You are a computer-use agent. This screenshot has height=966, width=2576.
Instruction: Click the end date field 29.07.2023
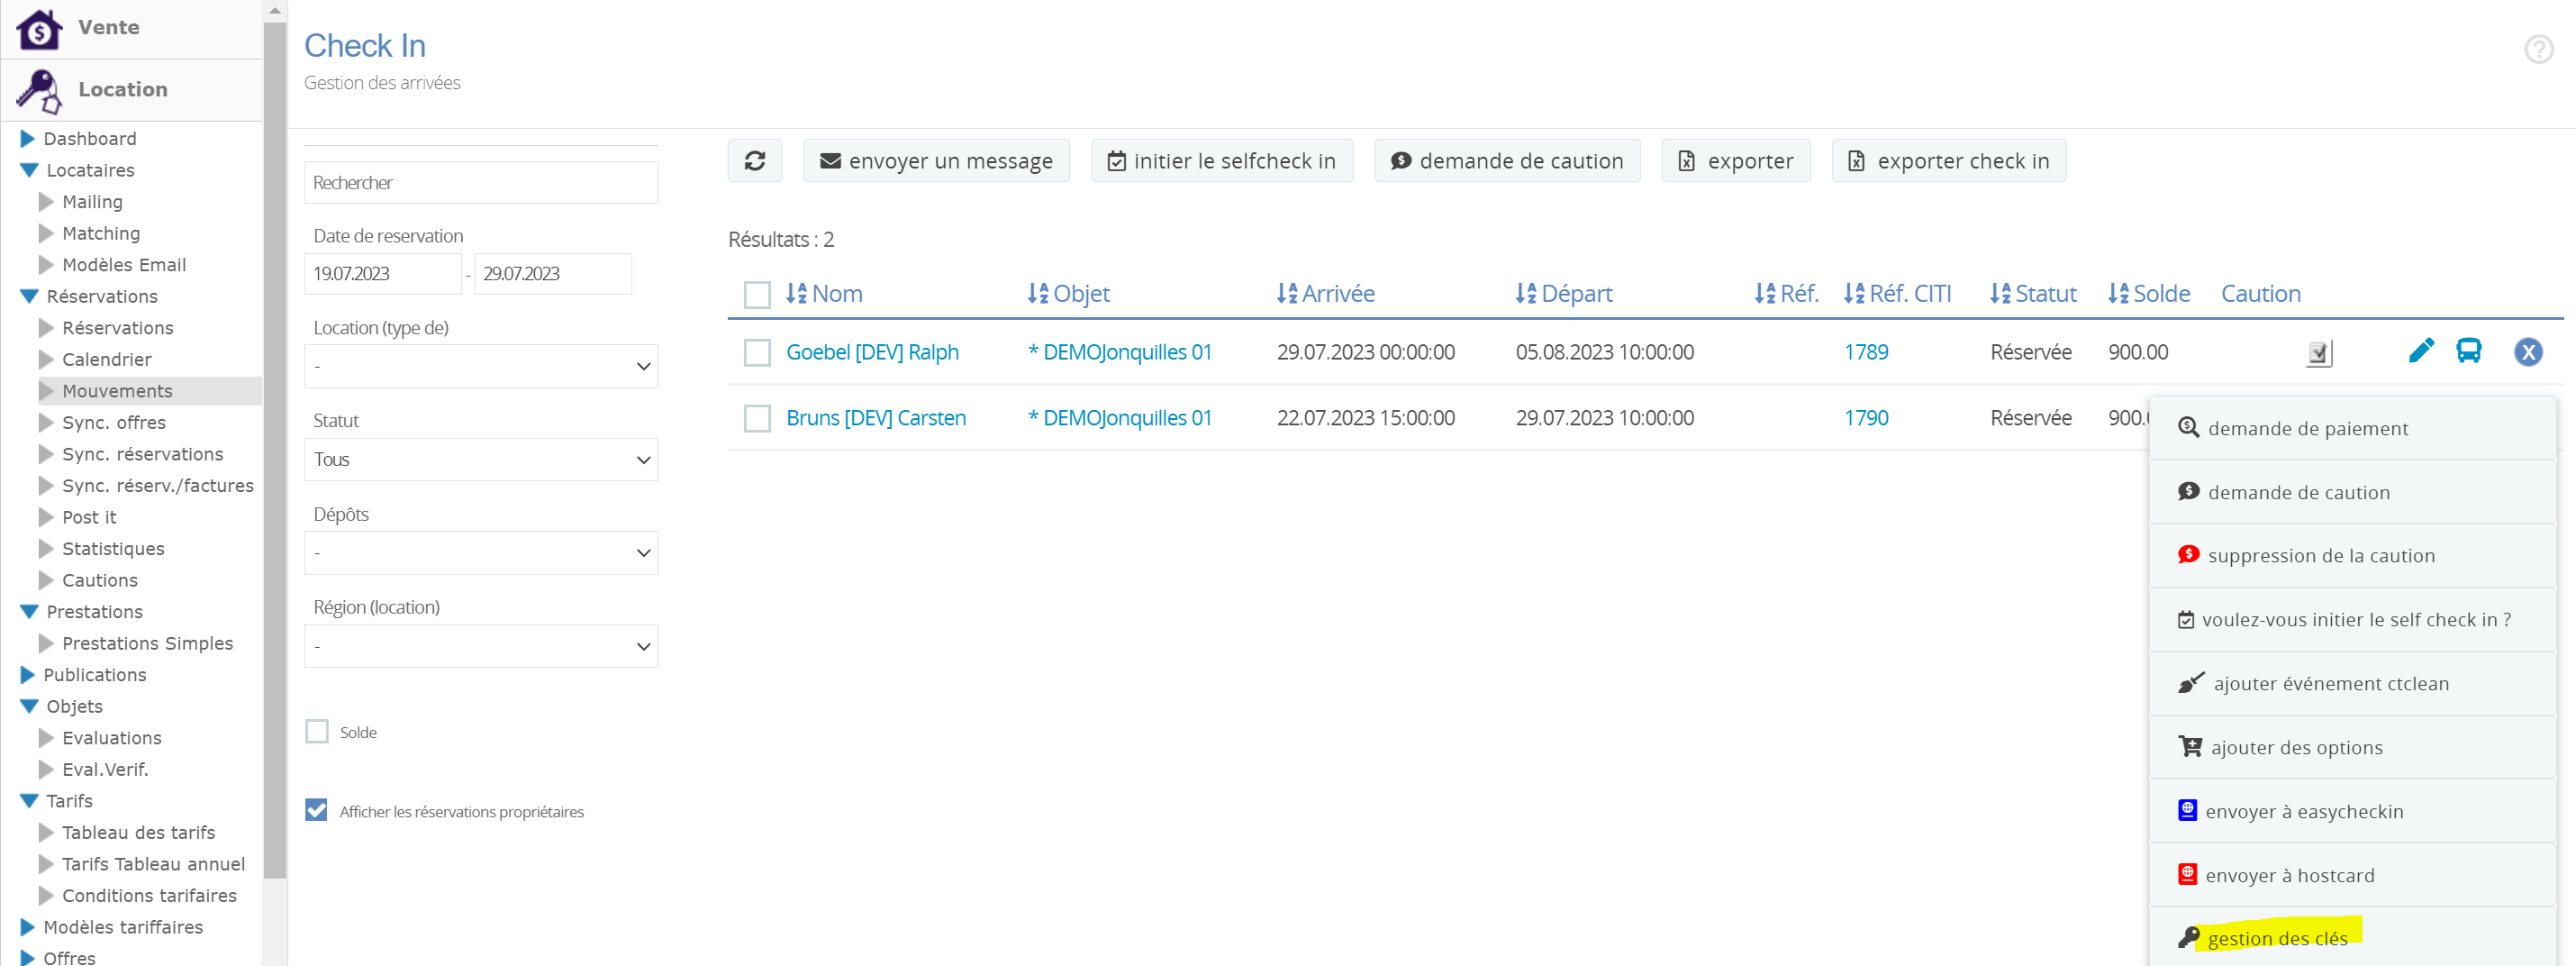553,273
